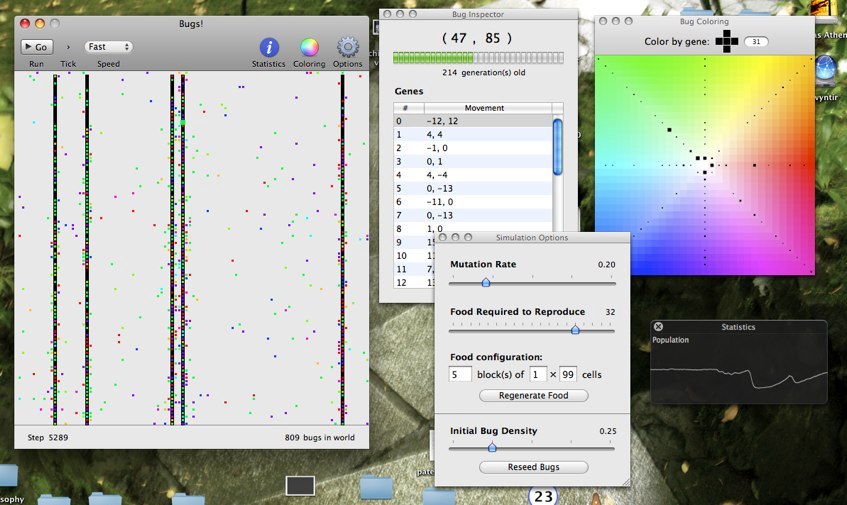Click the calendar 23 icon at bottom
The height and width of the screenshot is (505, 847).
543,496
